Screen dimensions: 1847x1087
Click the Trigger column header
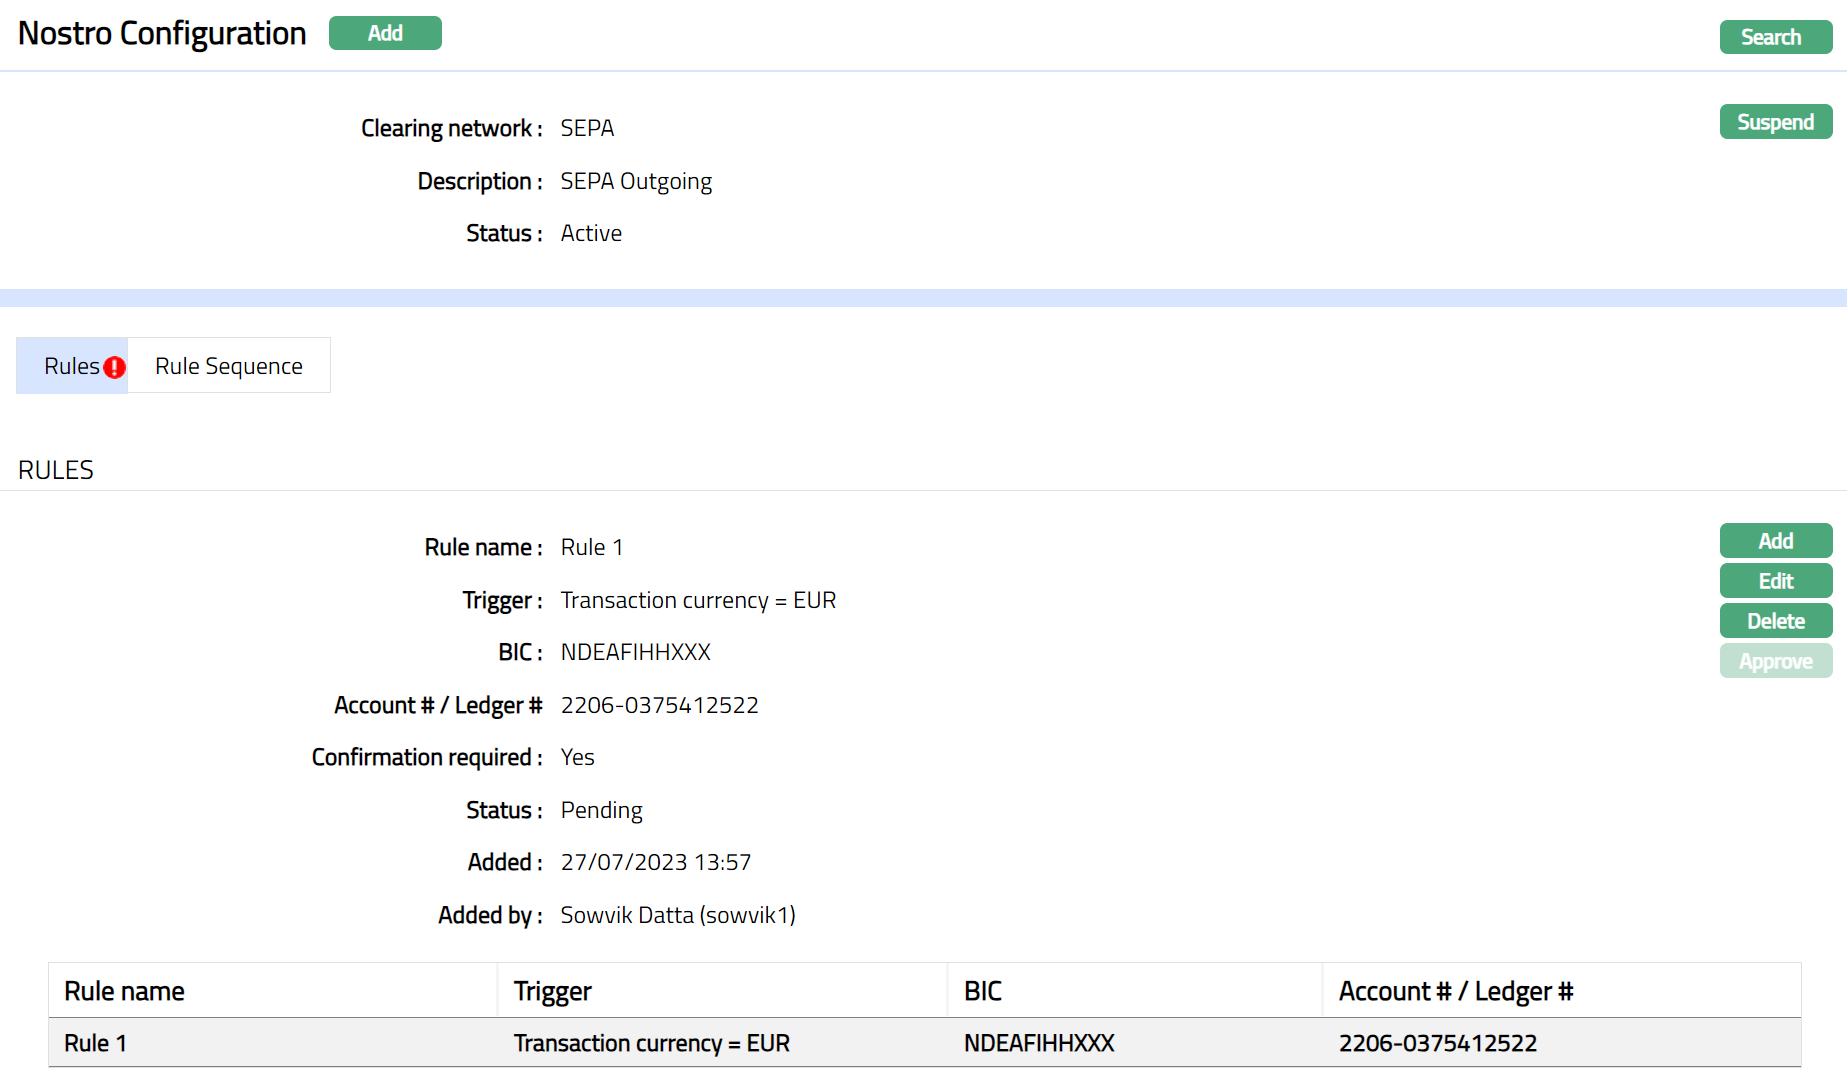[553, 991]
